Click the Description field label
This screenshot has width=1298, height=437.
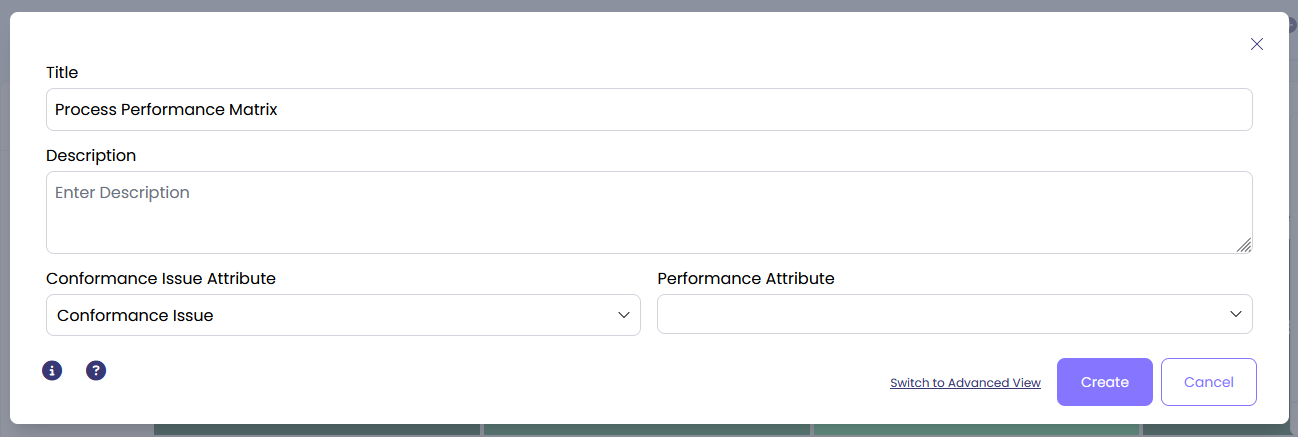91,156
